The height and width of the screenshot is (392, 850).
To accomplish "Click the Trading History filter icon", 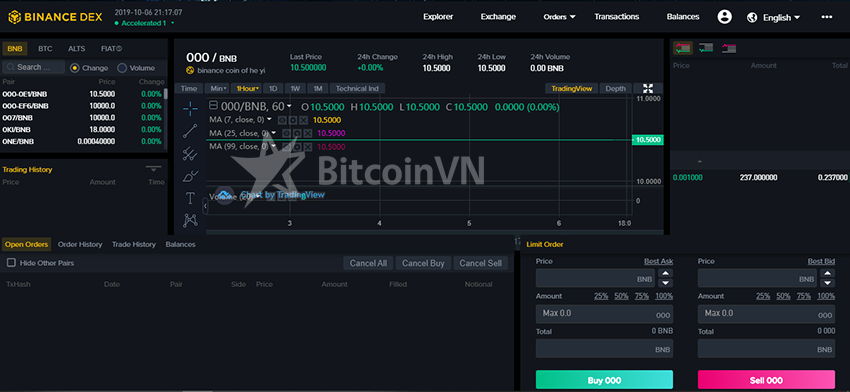I will tap(153, 169).
